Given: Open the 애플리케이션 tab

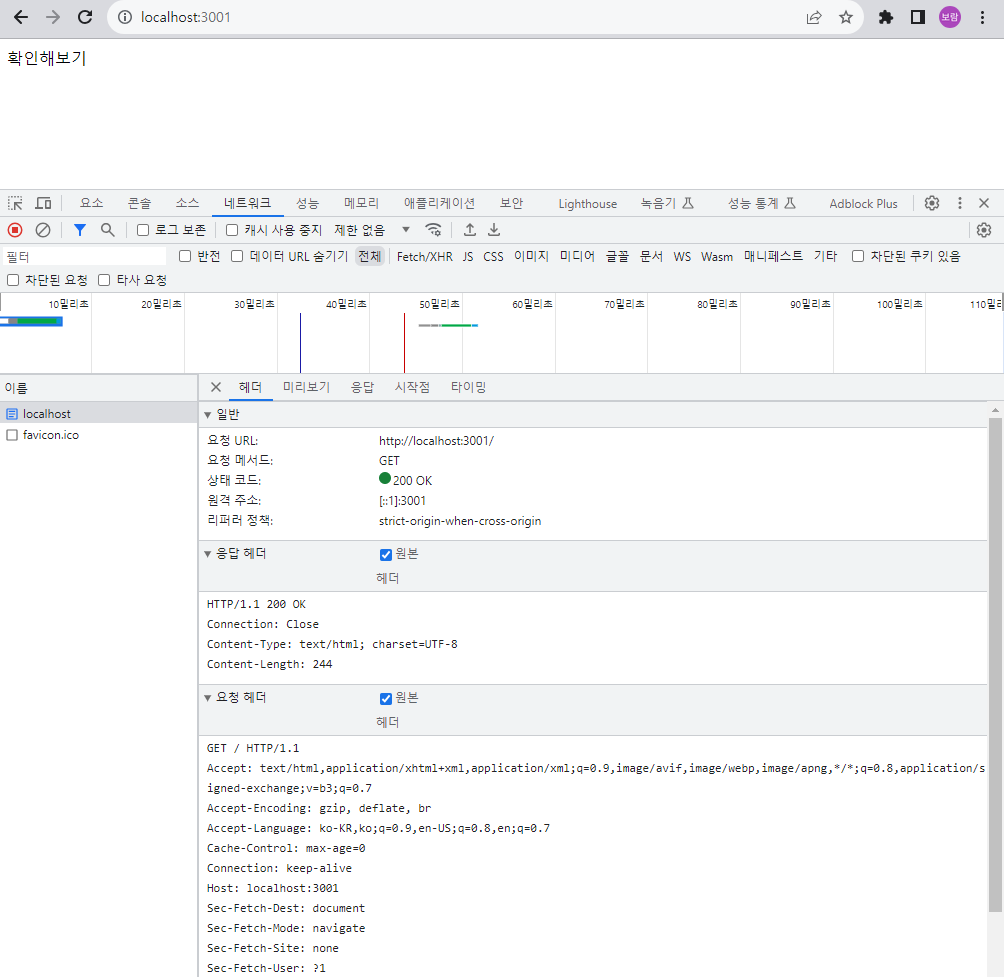Looking at the screenshot, I should pos(439,203).
